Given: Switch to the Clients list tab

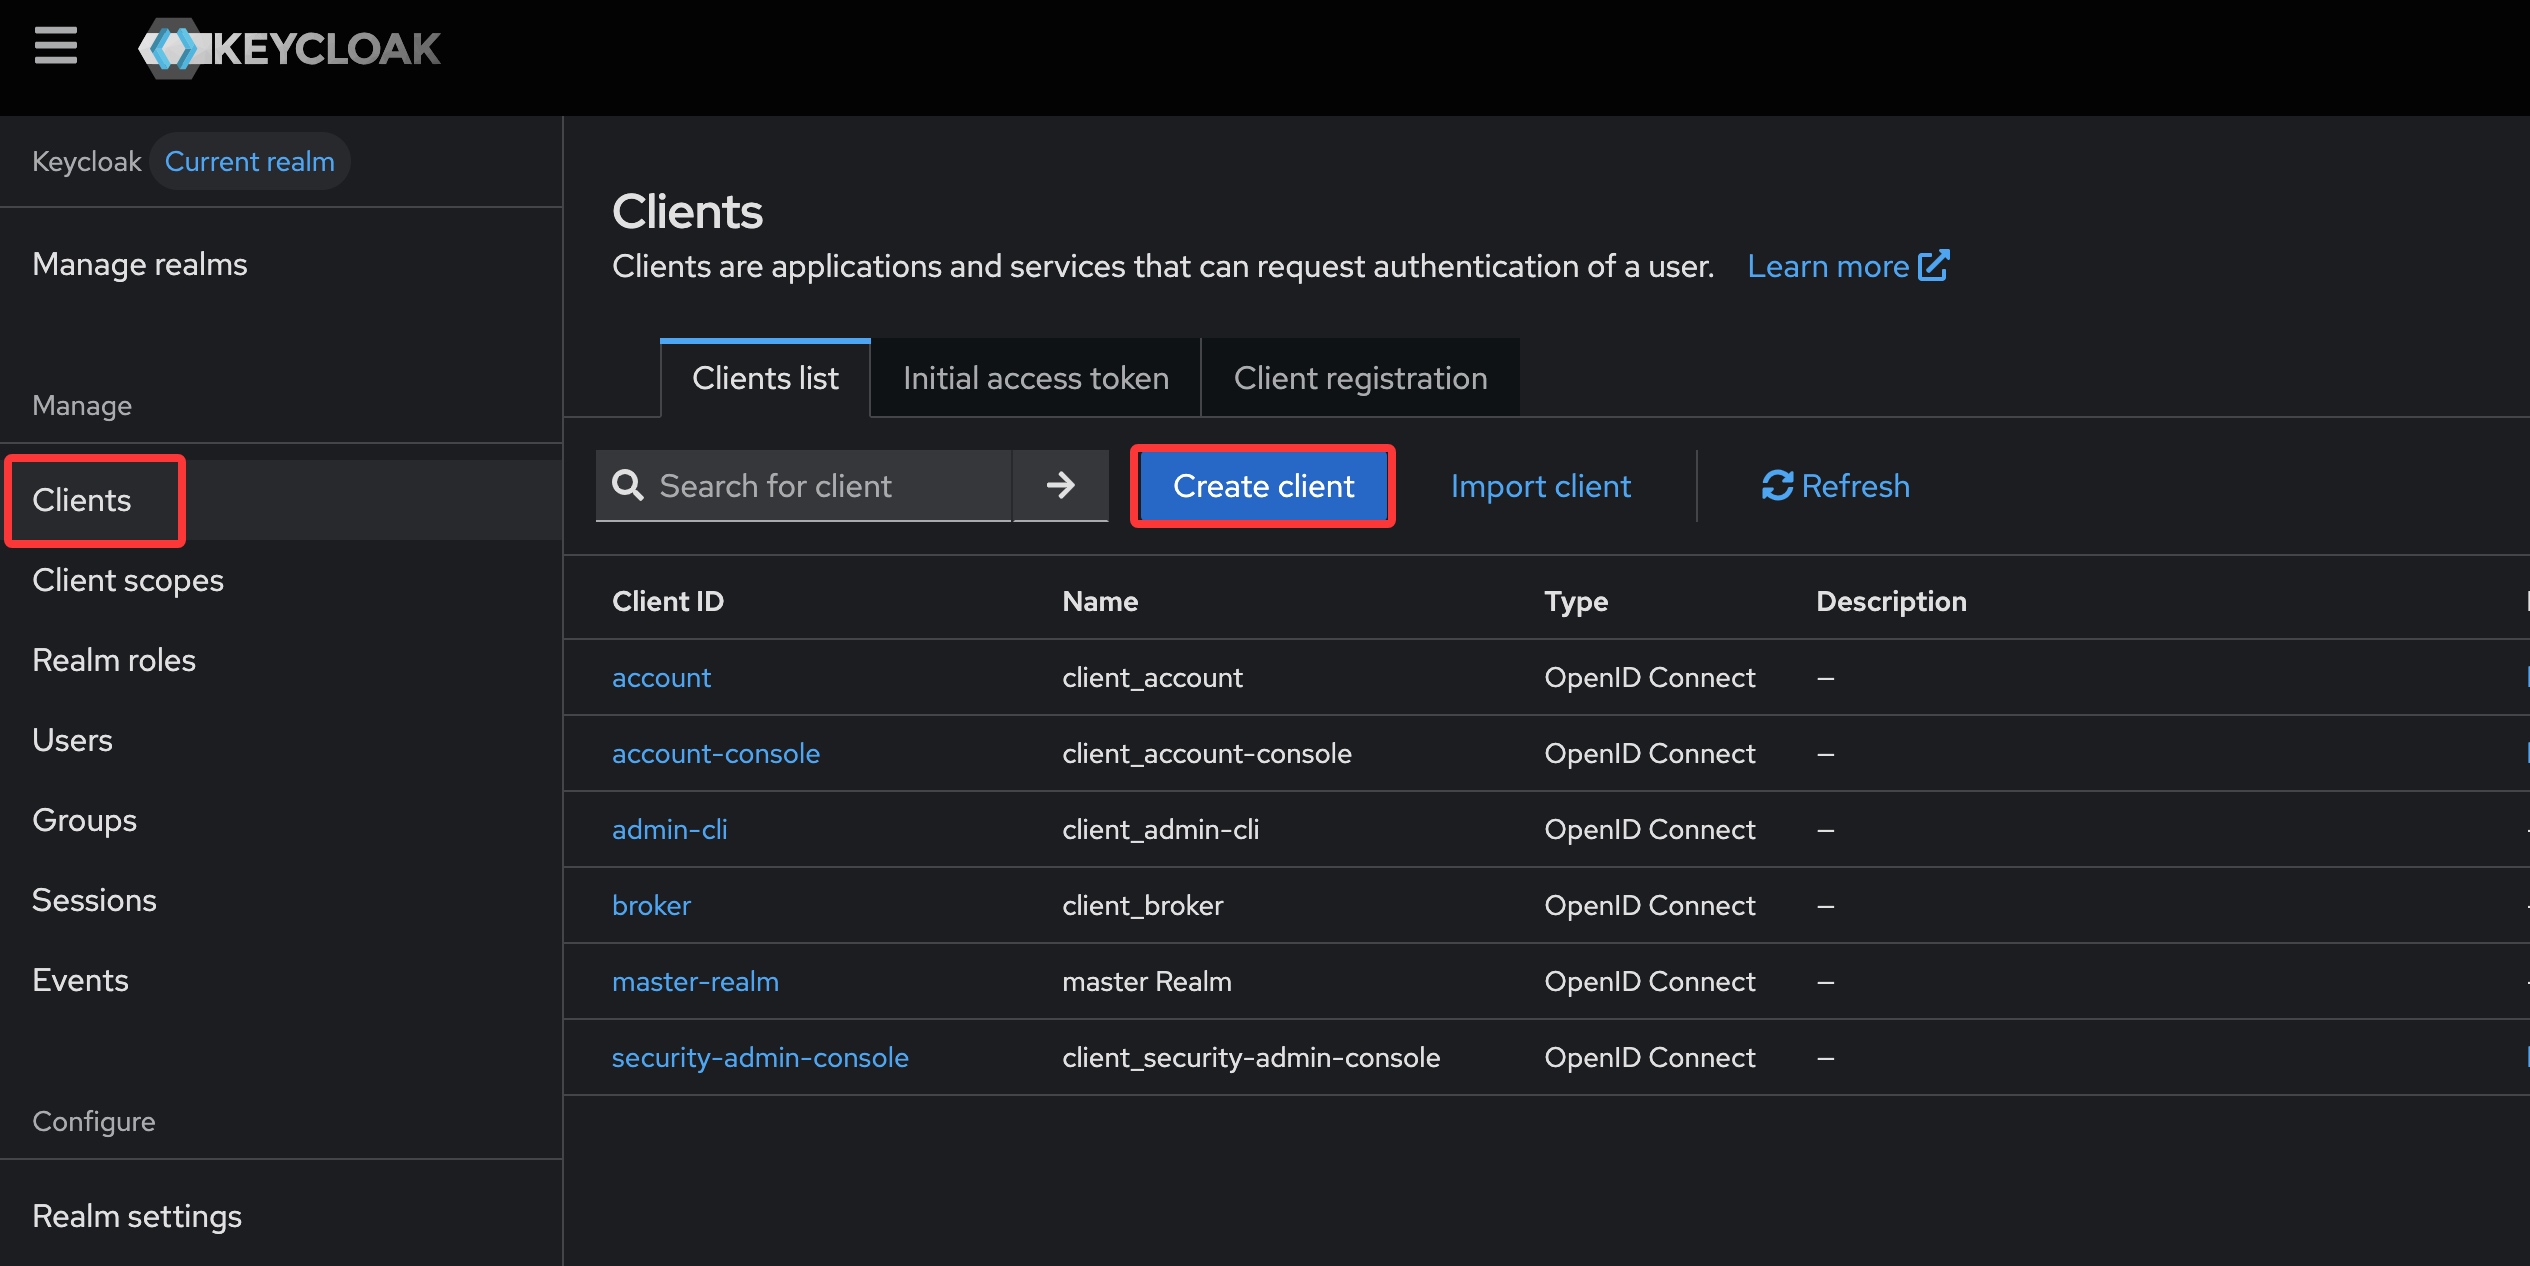Looking at the screenshot, I should point(765,378).
